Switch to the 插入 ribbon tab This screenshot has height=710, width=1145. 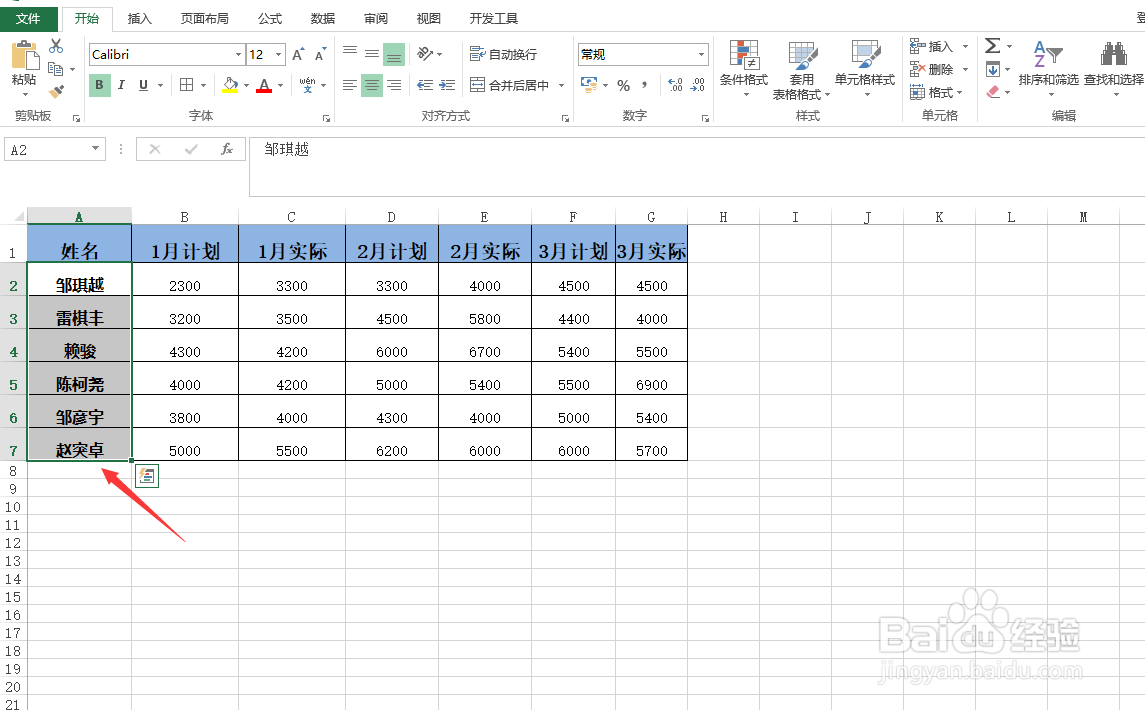[139, 18]
